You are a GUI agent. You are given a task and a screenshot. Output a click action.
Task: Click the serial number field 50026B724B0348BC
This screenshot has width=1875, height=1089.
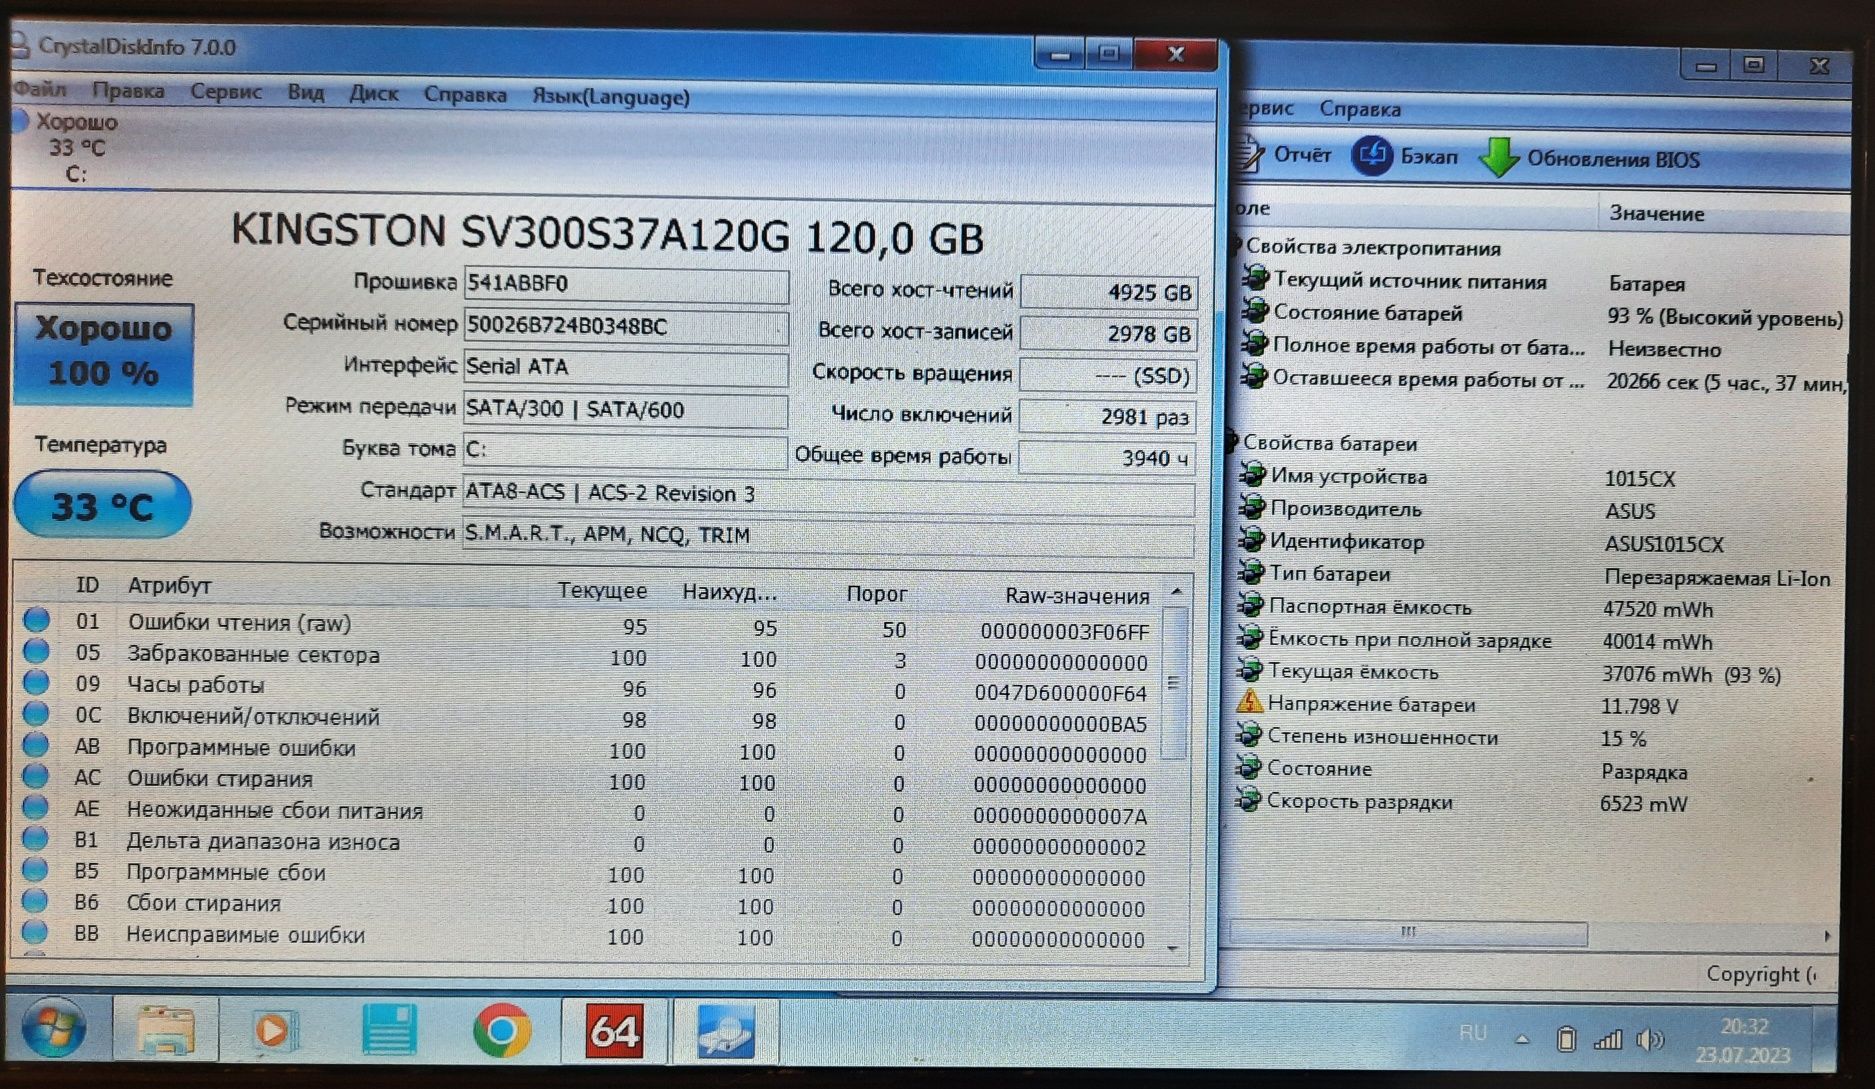pyautogui.click(x=625, y=326)
